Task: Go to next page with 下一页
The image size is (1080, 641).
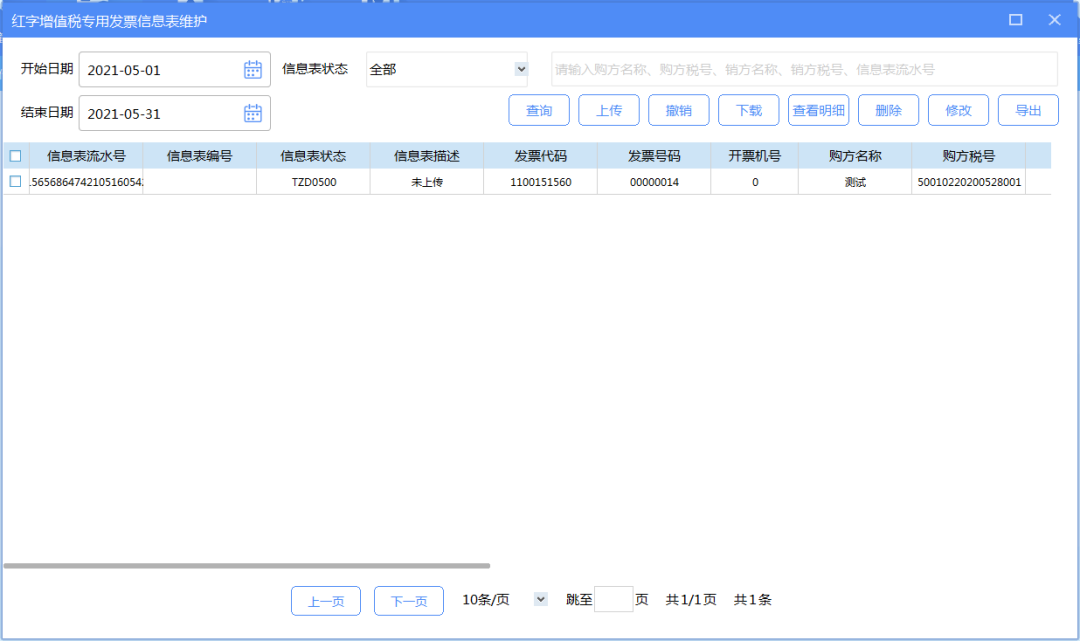Action: (x=408, y=600)
